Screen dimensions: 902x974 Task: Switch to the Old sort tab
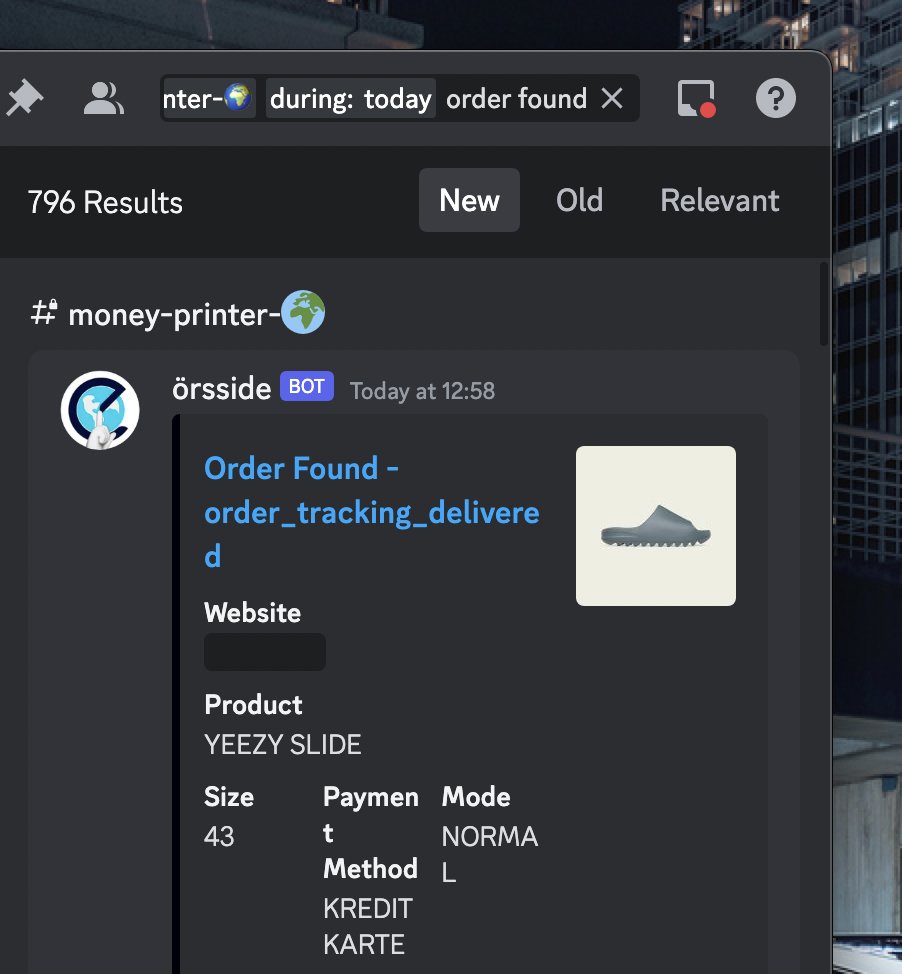[x=579, y=200]
